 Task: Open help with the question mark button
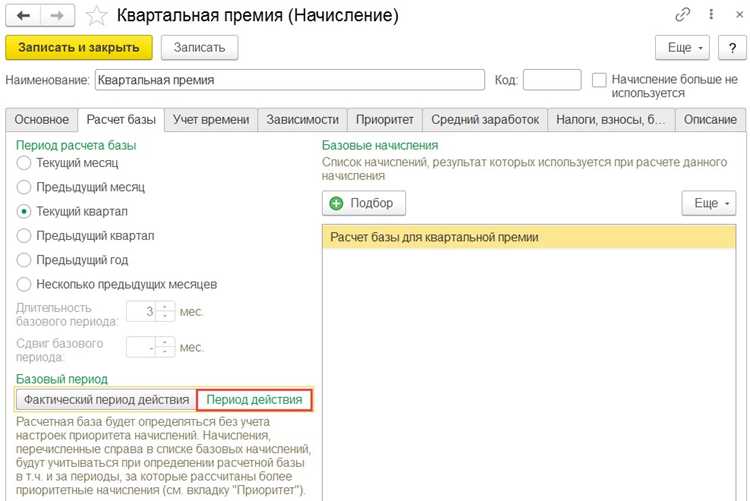tap(732, 47)
